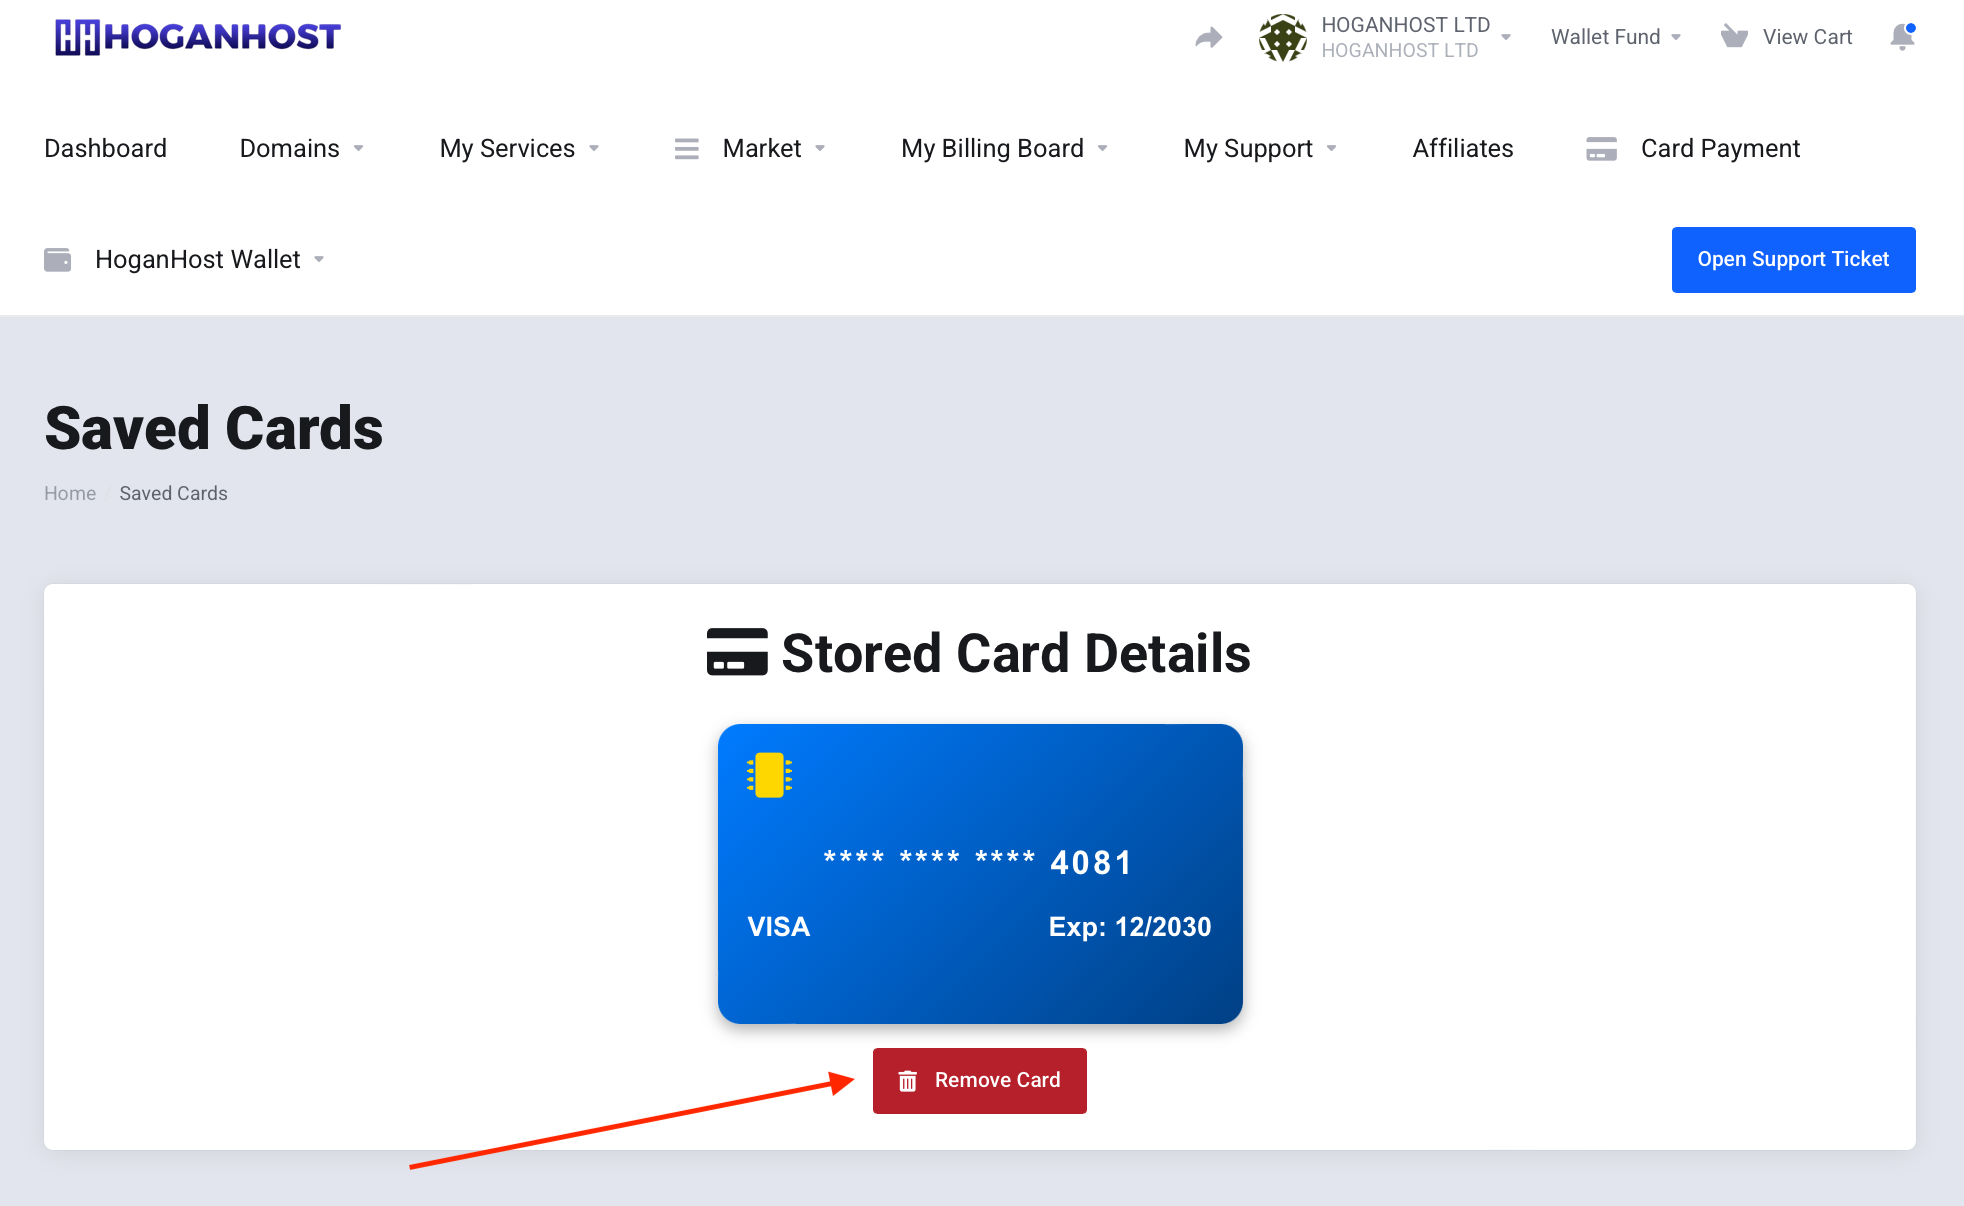Viewport: 1964px width, 1206px height.
Task: Click the credit card icon beside Card Payment
Action: [1601, 149]
